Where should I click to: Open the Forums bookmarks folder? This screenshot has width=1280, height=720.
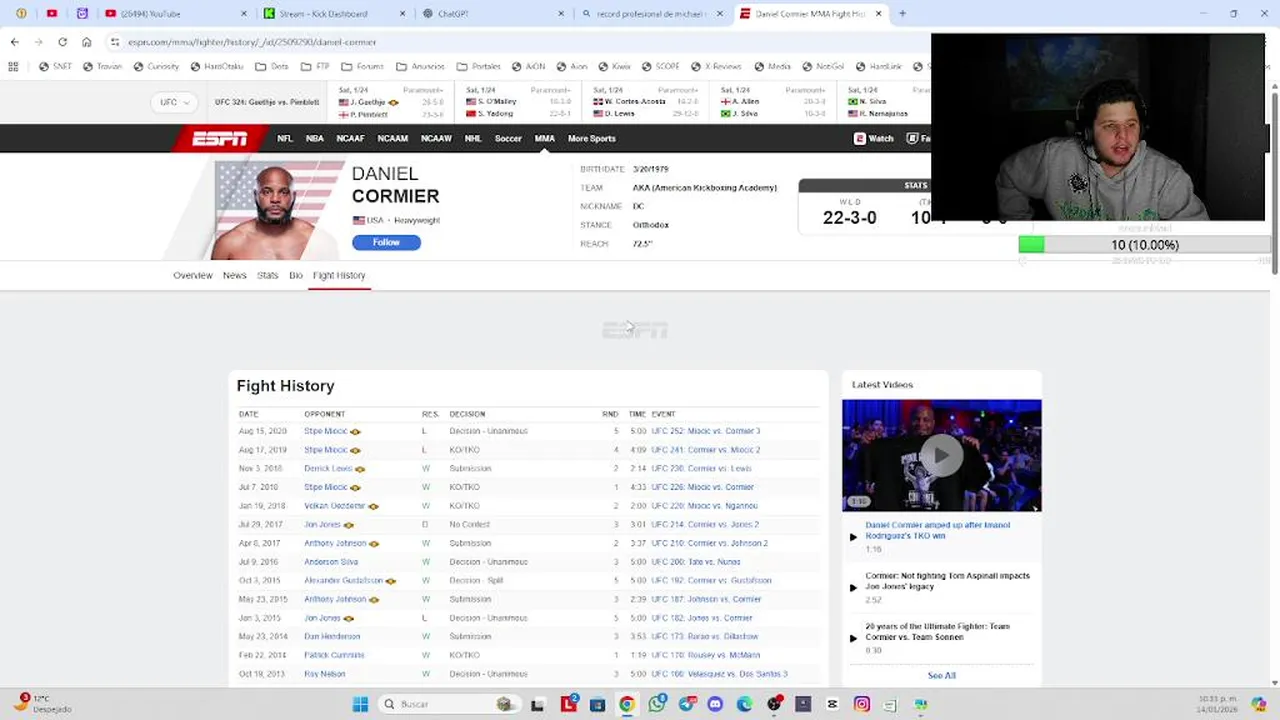tap(362, 67)
